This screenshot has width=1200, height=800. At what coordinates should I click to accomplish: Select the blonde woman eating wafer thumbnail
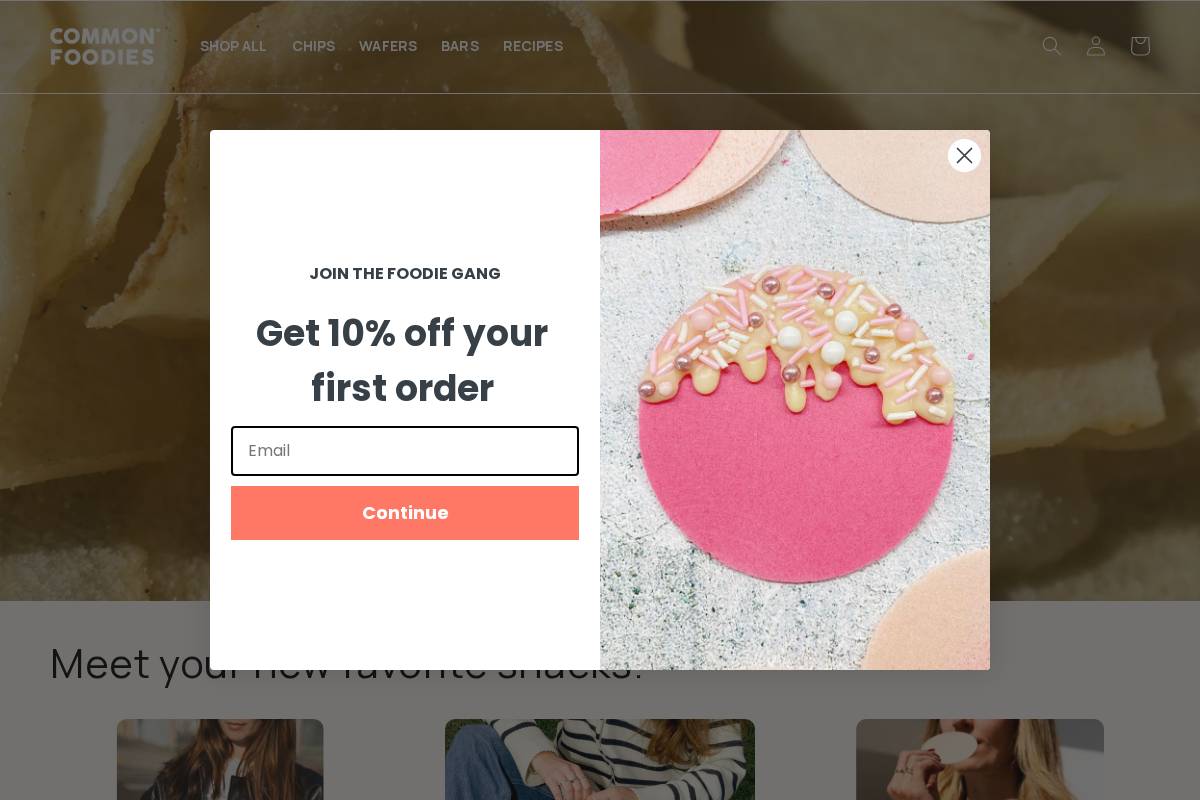[980, 759]
